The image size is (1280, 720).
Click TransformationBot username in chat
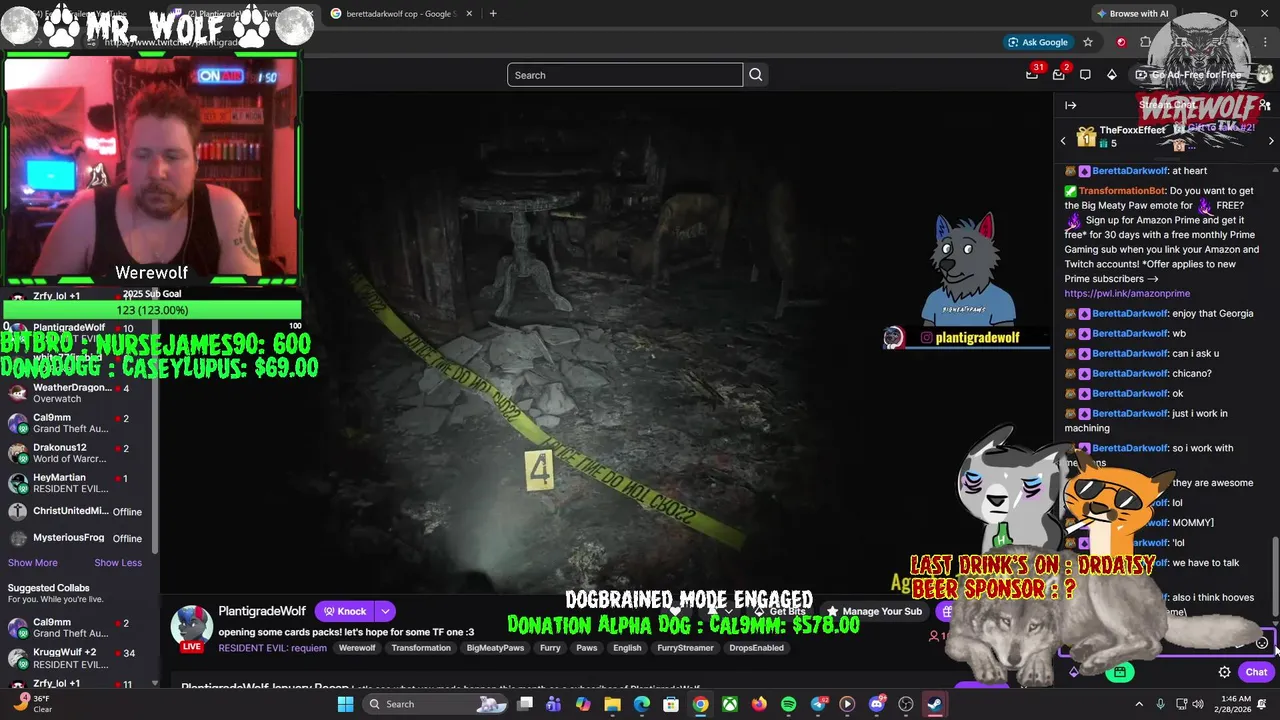point(1122,191)
